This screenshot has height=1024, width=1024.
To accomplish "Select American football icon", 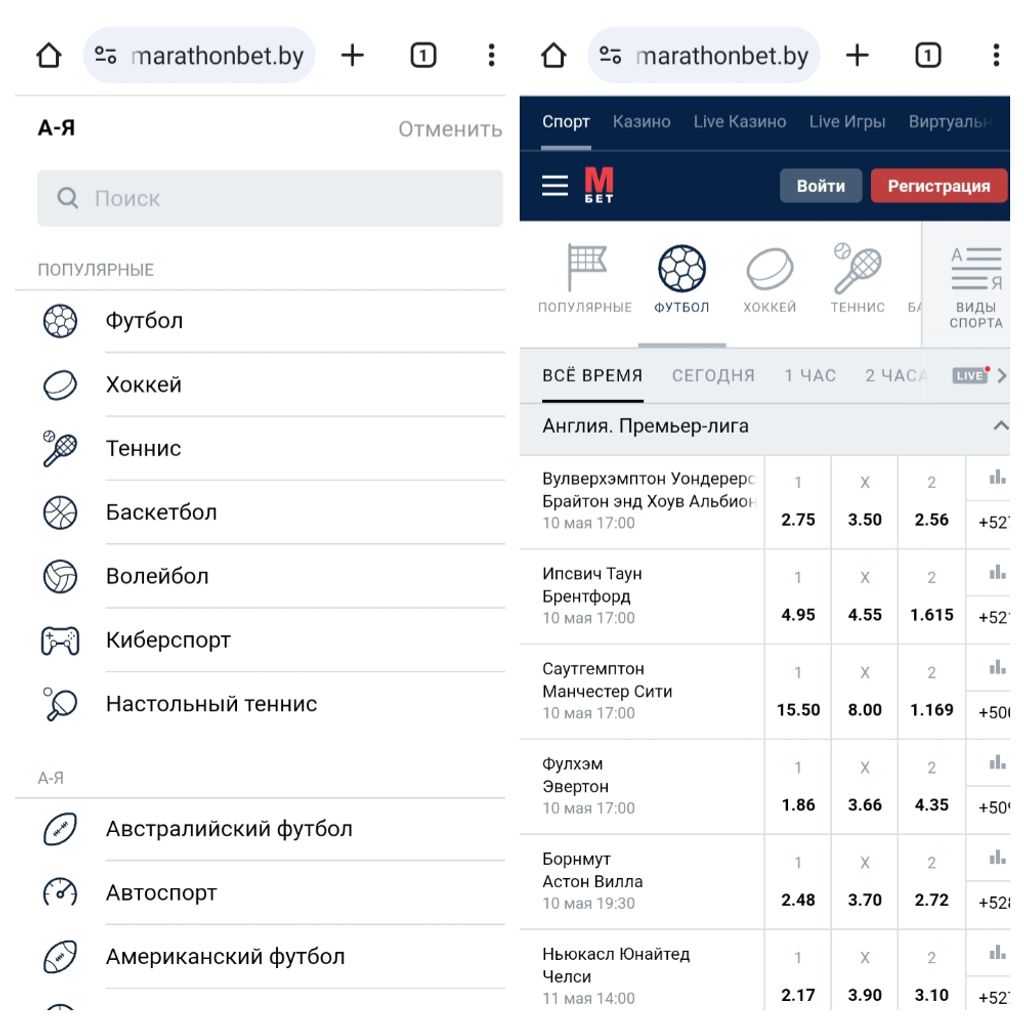I will pos(60,957).
